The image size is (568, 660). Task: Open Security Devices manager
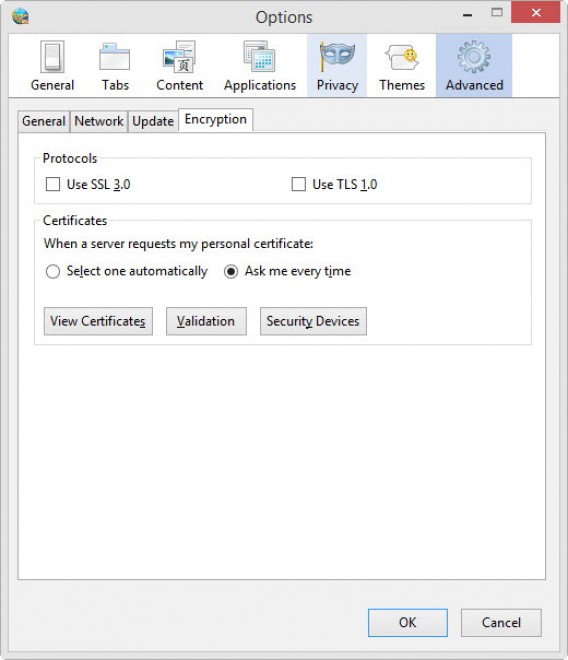(x=313, y=321)
